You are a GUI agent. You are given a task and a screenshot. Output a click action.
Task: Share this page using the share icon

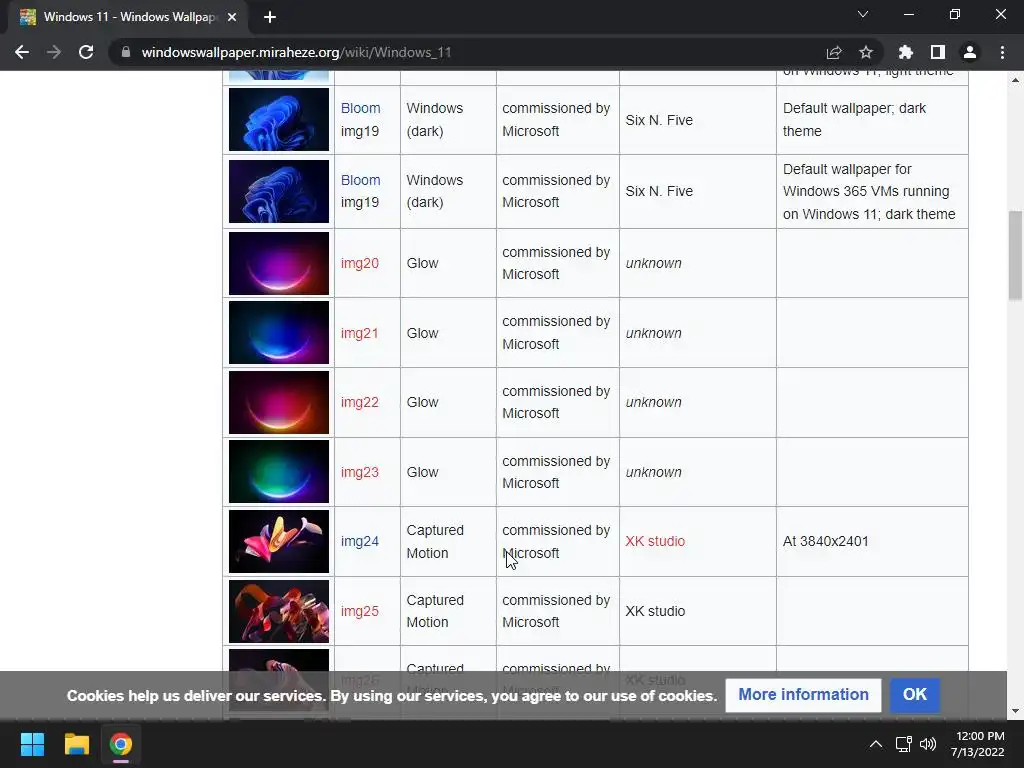point(834,52)
